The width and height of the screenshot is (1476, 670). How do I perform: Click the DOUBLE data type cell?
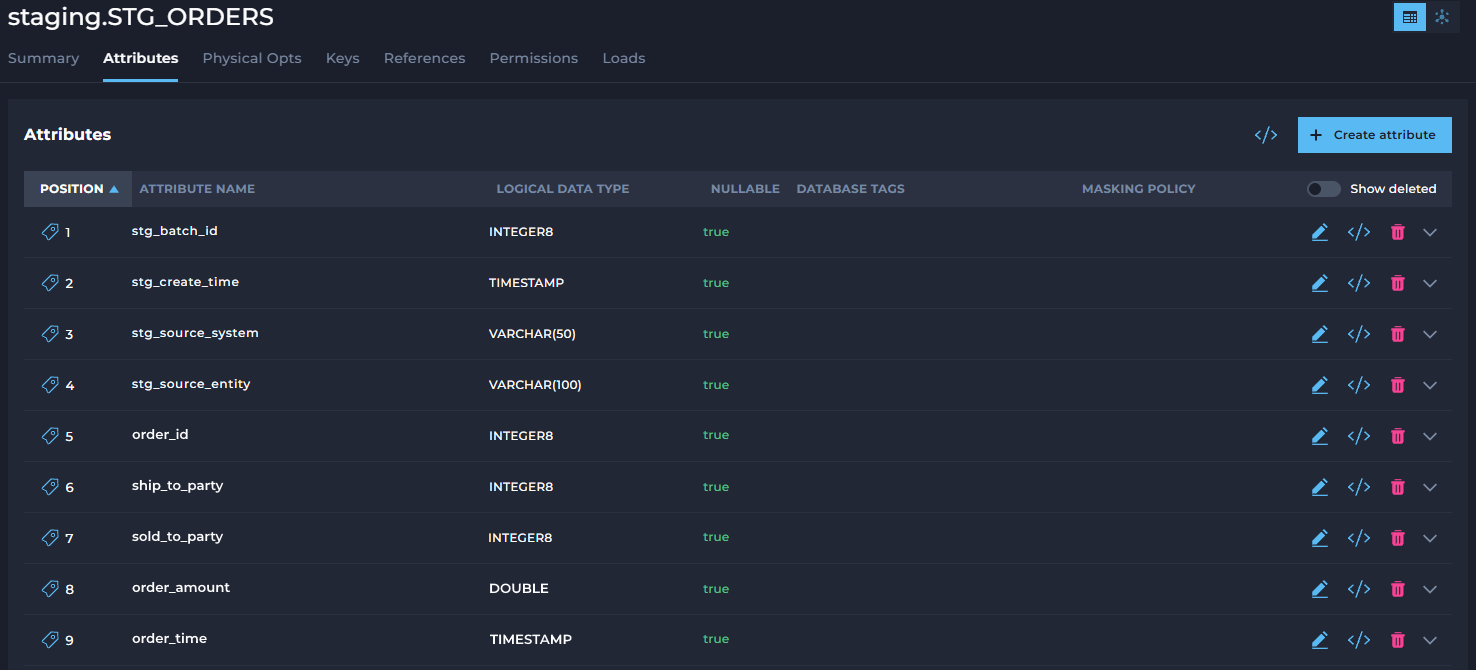coord(519,589)
